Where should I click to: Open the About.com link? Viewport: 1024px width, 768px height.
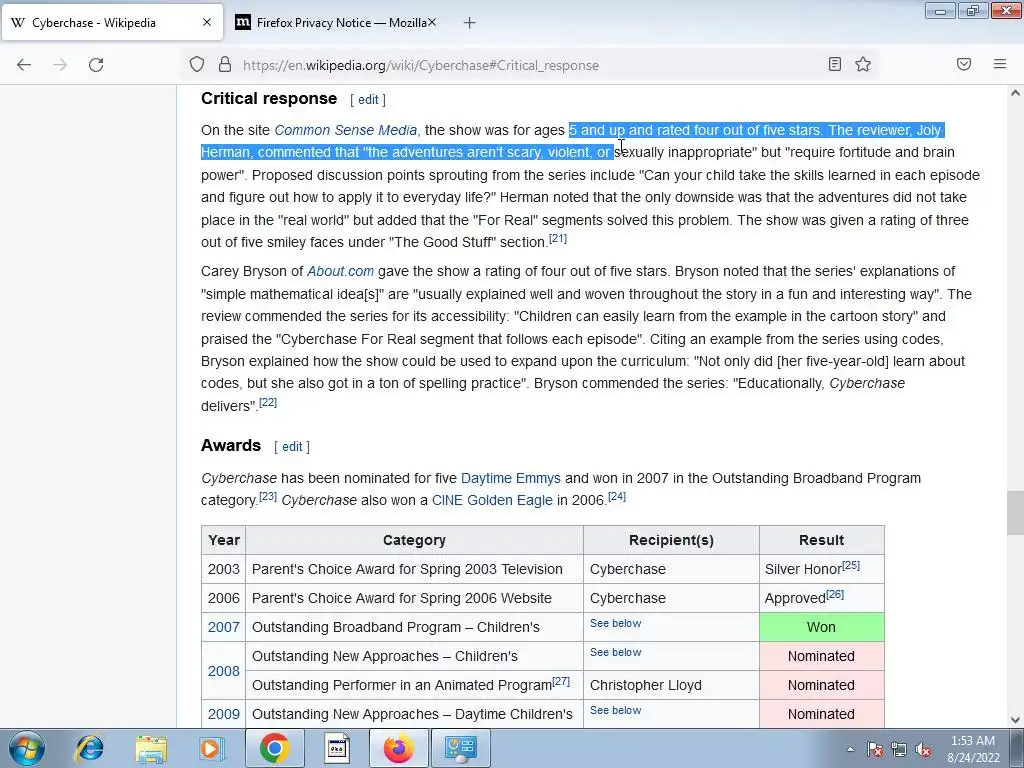coord(340,271)
